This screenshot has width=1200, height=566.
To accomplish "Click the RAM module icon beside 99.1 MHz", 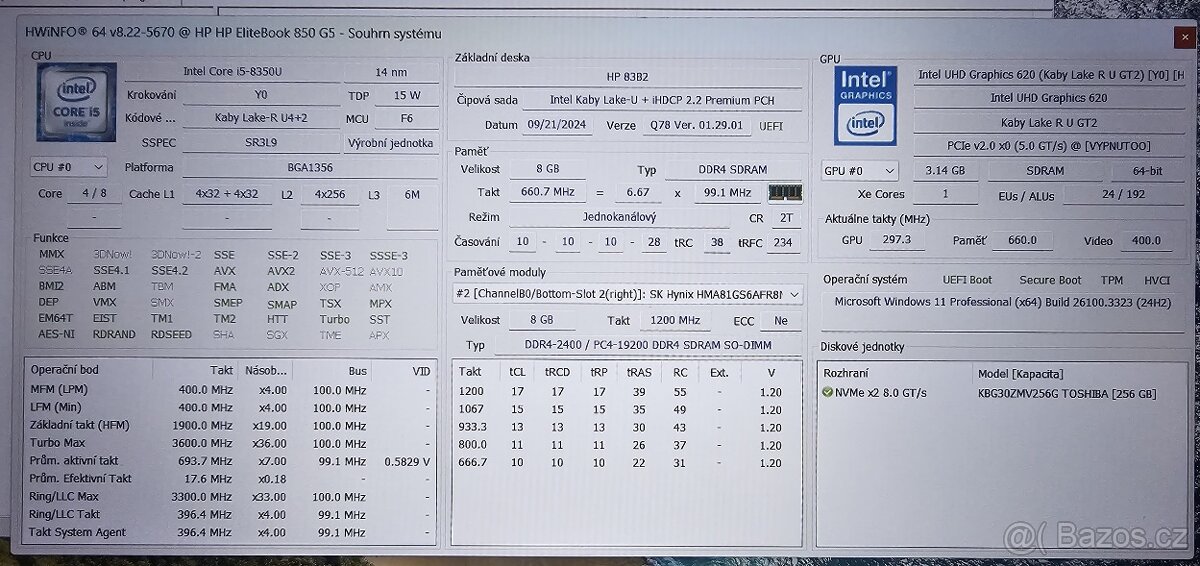I will pyautogui.click(x=785, y=192).
